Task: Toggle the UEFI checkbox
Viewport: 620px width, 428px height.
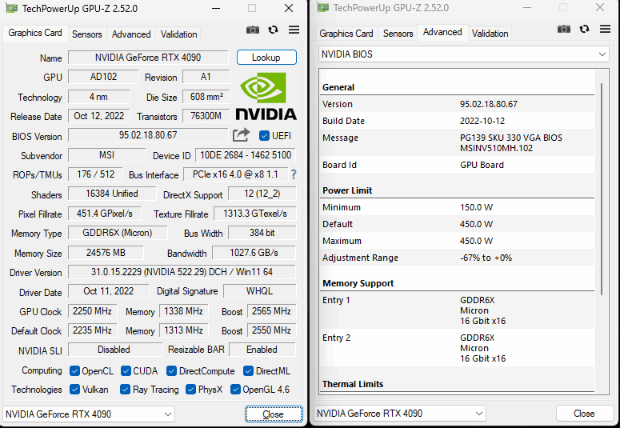Action: (264, 136)
